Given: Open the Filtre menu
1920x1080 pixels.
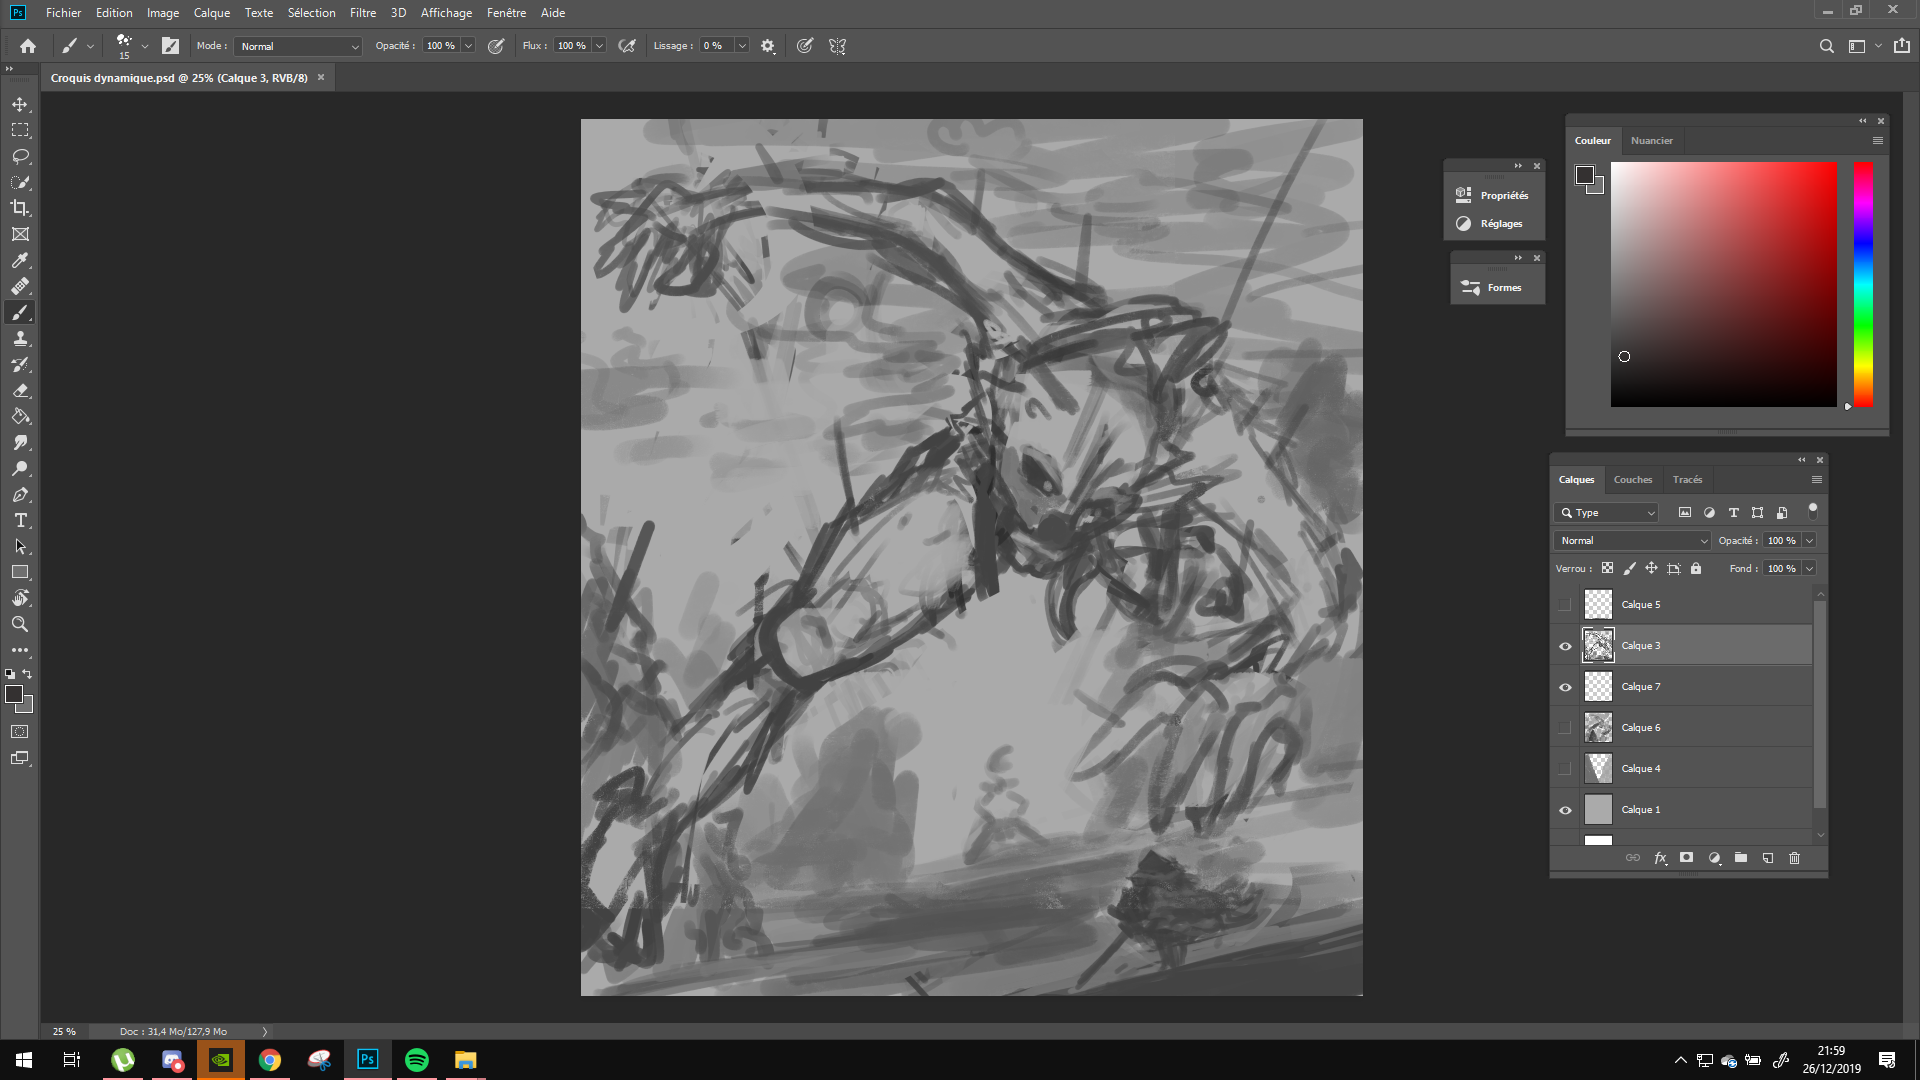Looking at the screenshot, I should 362,13.
